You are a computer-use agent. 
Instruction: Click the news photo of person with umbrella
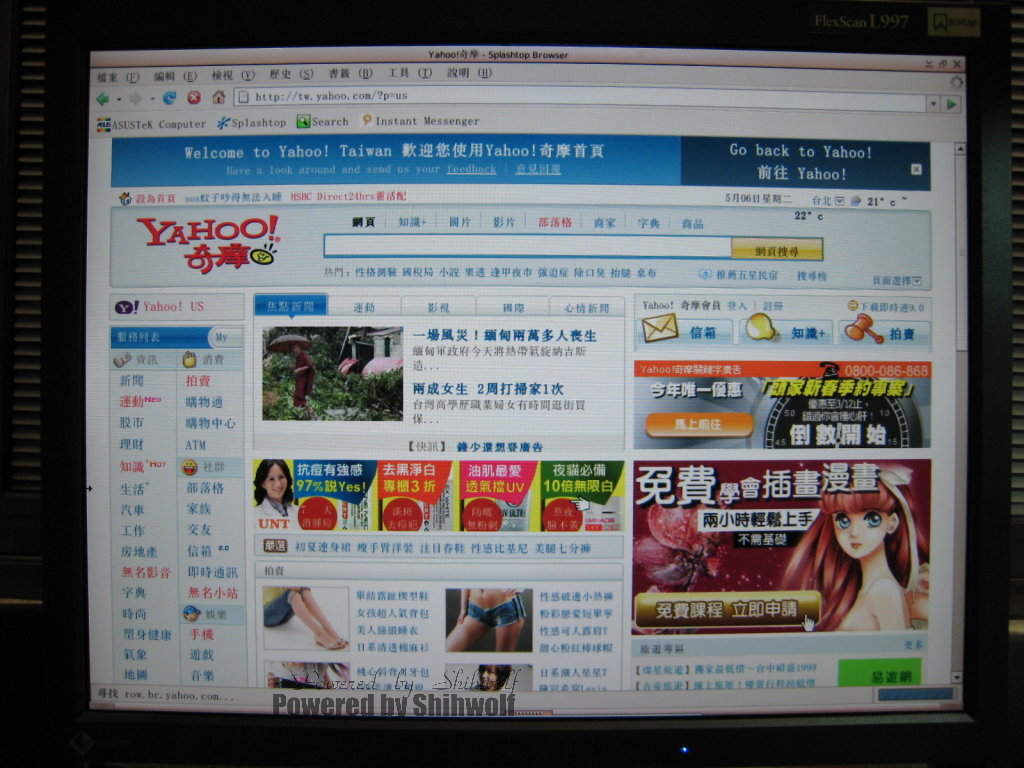click(x=332, y=374)
